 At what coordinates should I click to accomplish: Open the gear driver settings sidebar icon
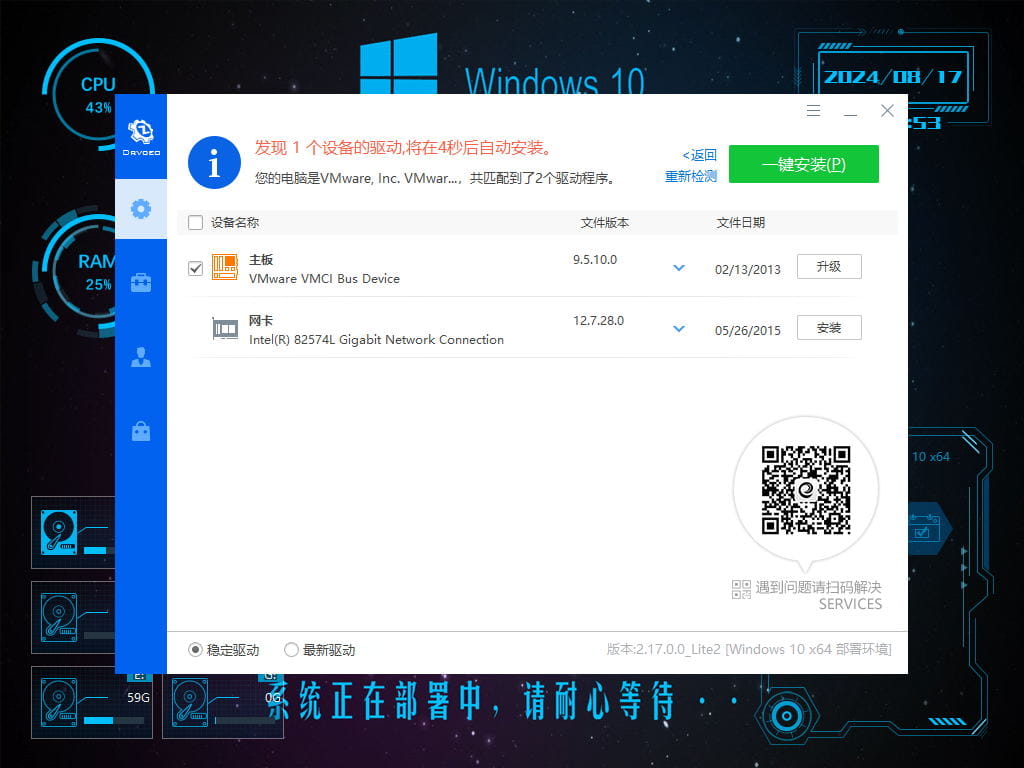(x=141, y=209)
